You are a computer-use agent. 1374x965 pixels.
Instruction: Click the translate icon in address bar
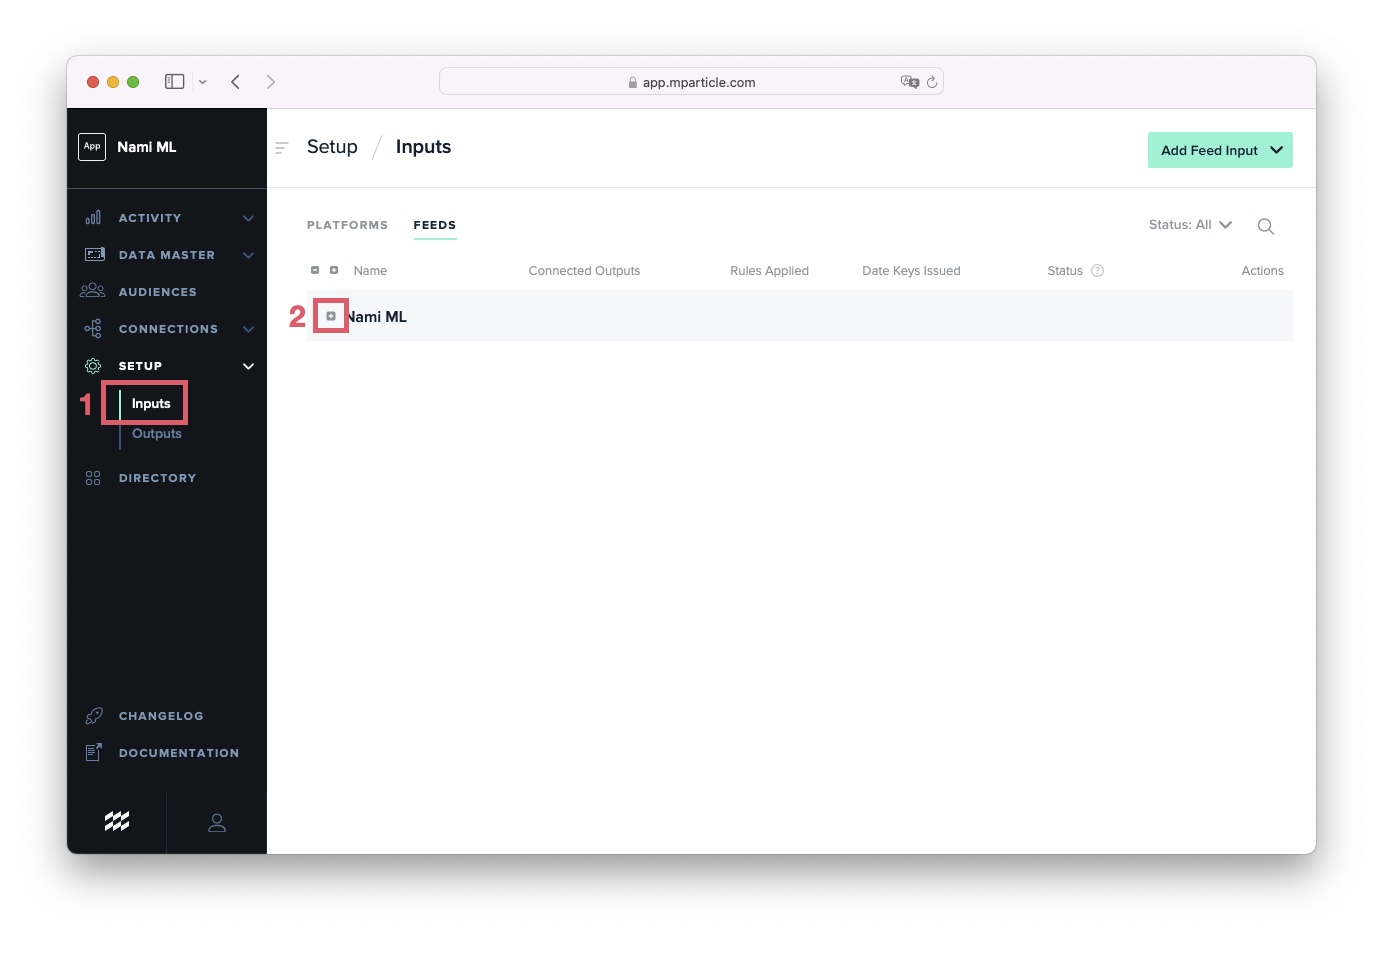(x=909, y=82)
